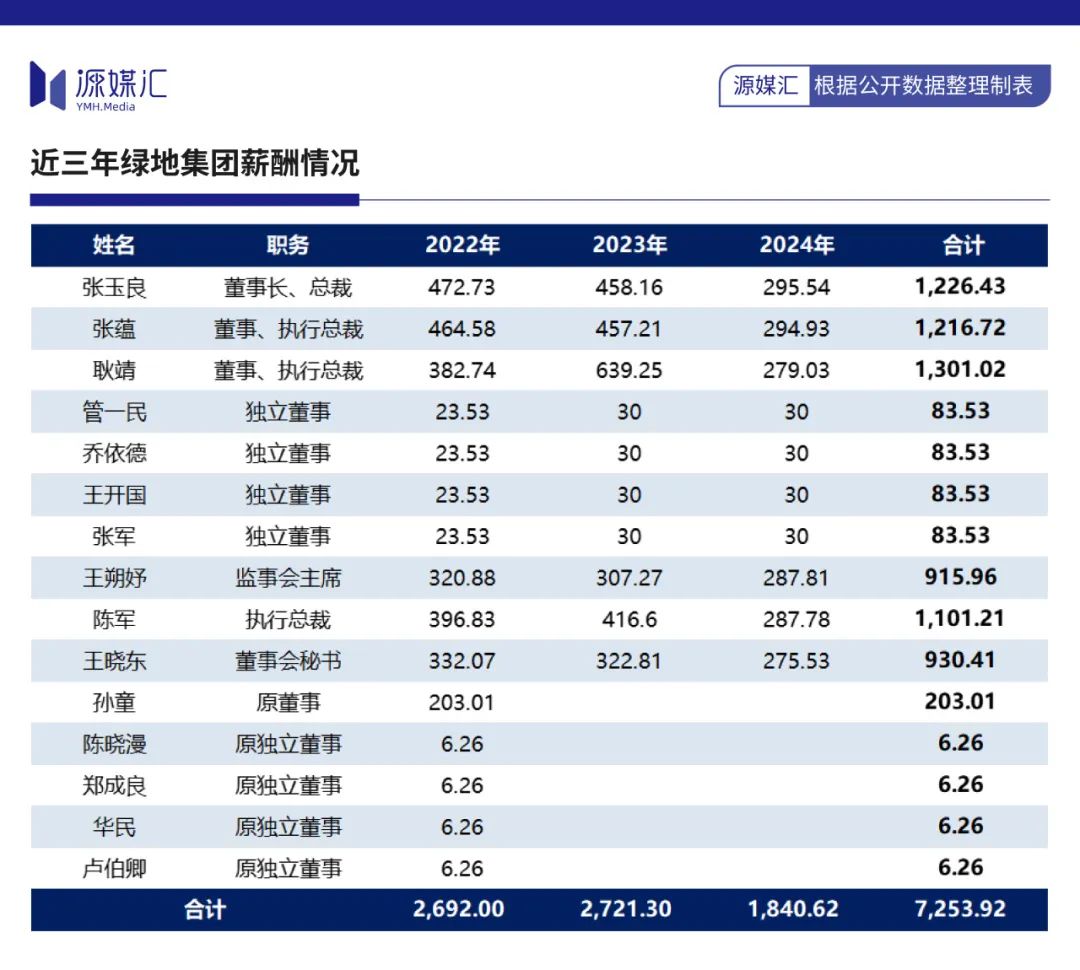
Task: Select the 2023年 column header
Action: click(x=630, y=245)
